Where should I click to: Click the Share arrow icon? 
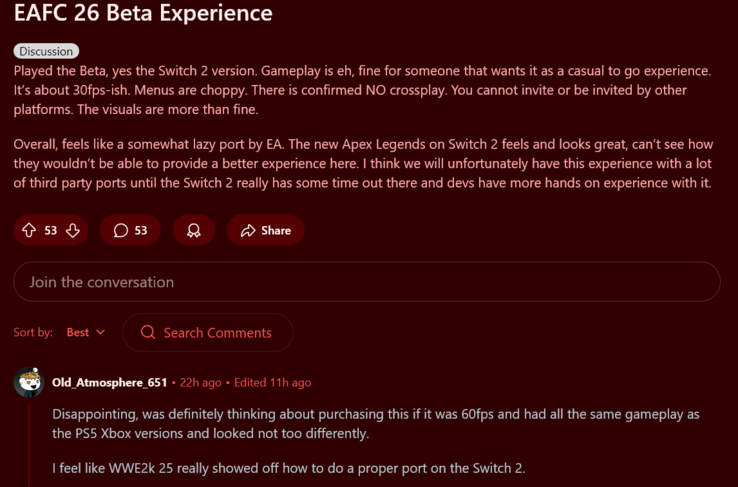click(x=247, y=230)
